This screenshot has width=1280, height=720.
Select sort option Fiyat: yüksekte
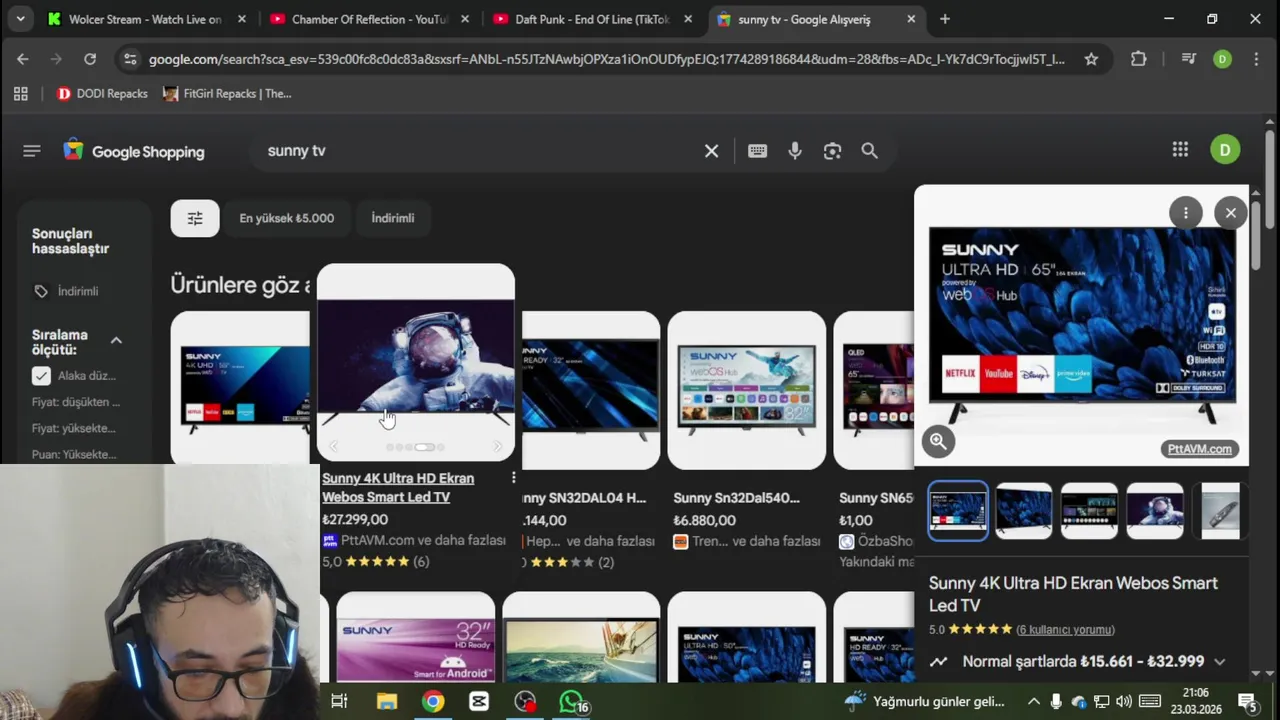(x=74, y=428)
